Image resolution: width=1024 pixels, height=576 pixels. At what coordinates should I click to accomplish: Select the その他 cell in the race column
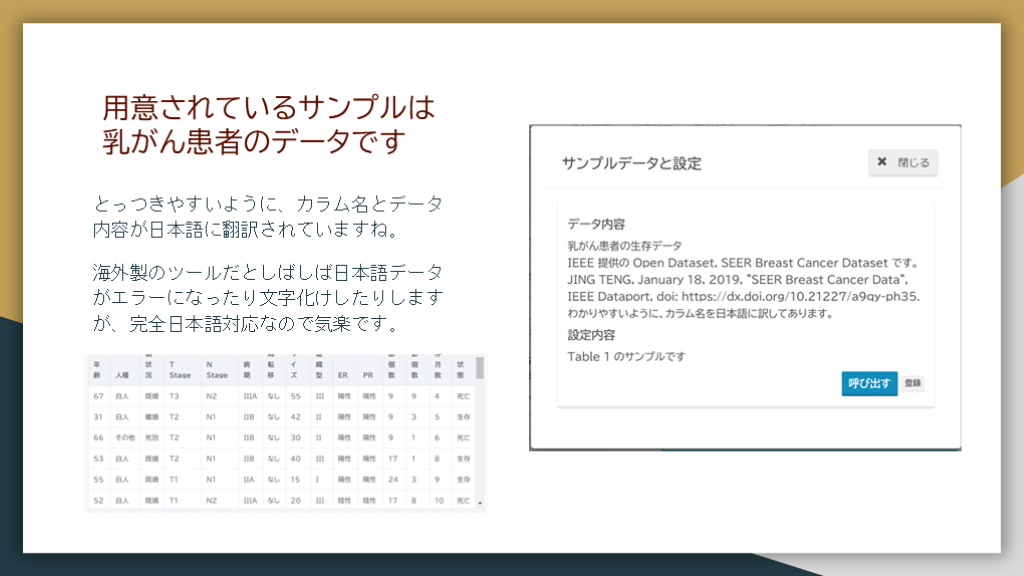(x=124, y=437)
